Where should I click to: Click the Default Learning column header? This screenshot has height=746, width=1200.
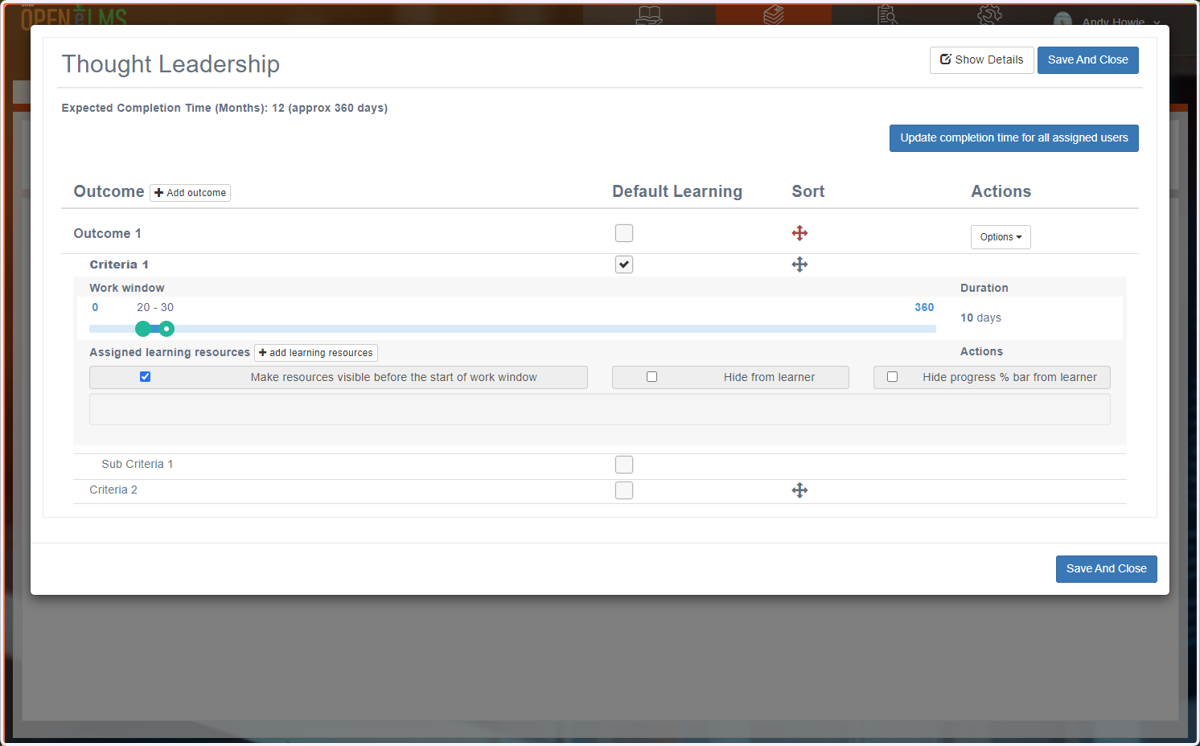677,192
